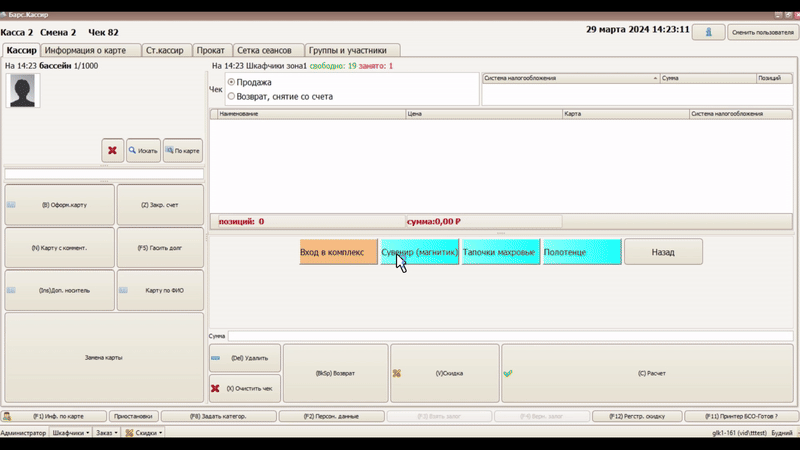Click the Наименование column header

[x=312, y=114]
